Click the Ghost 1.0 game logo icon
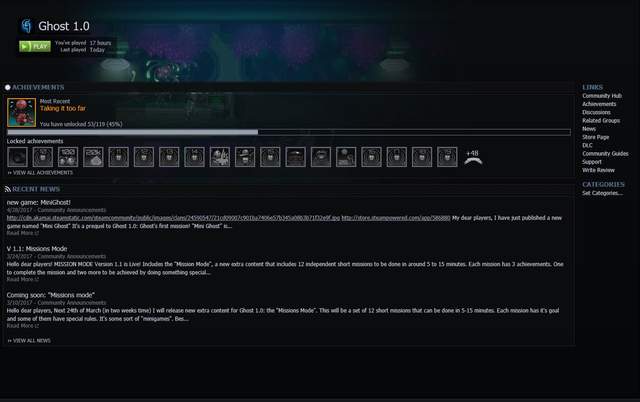This screenshot has width=640, height=402. (27, 26)
